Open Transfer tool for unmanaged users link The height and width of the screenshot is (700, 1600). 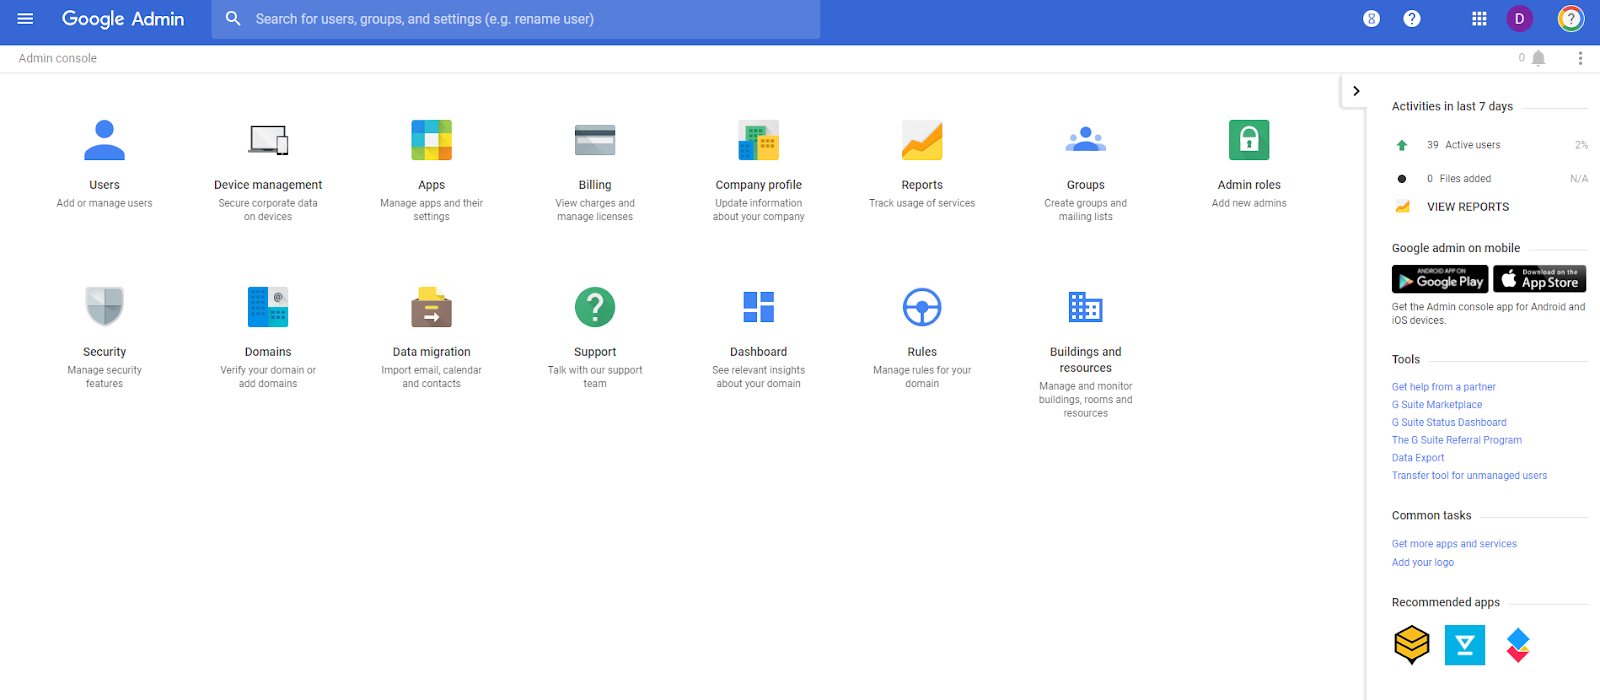tap(1469, 476)
